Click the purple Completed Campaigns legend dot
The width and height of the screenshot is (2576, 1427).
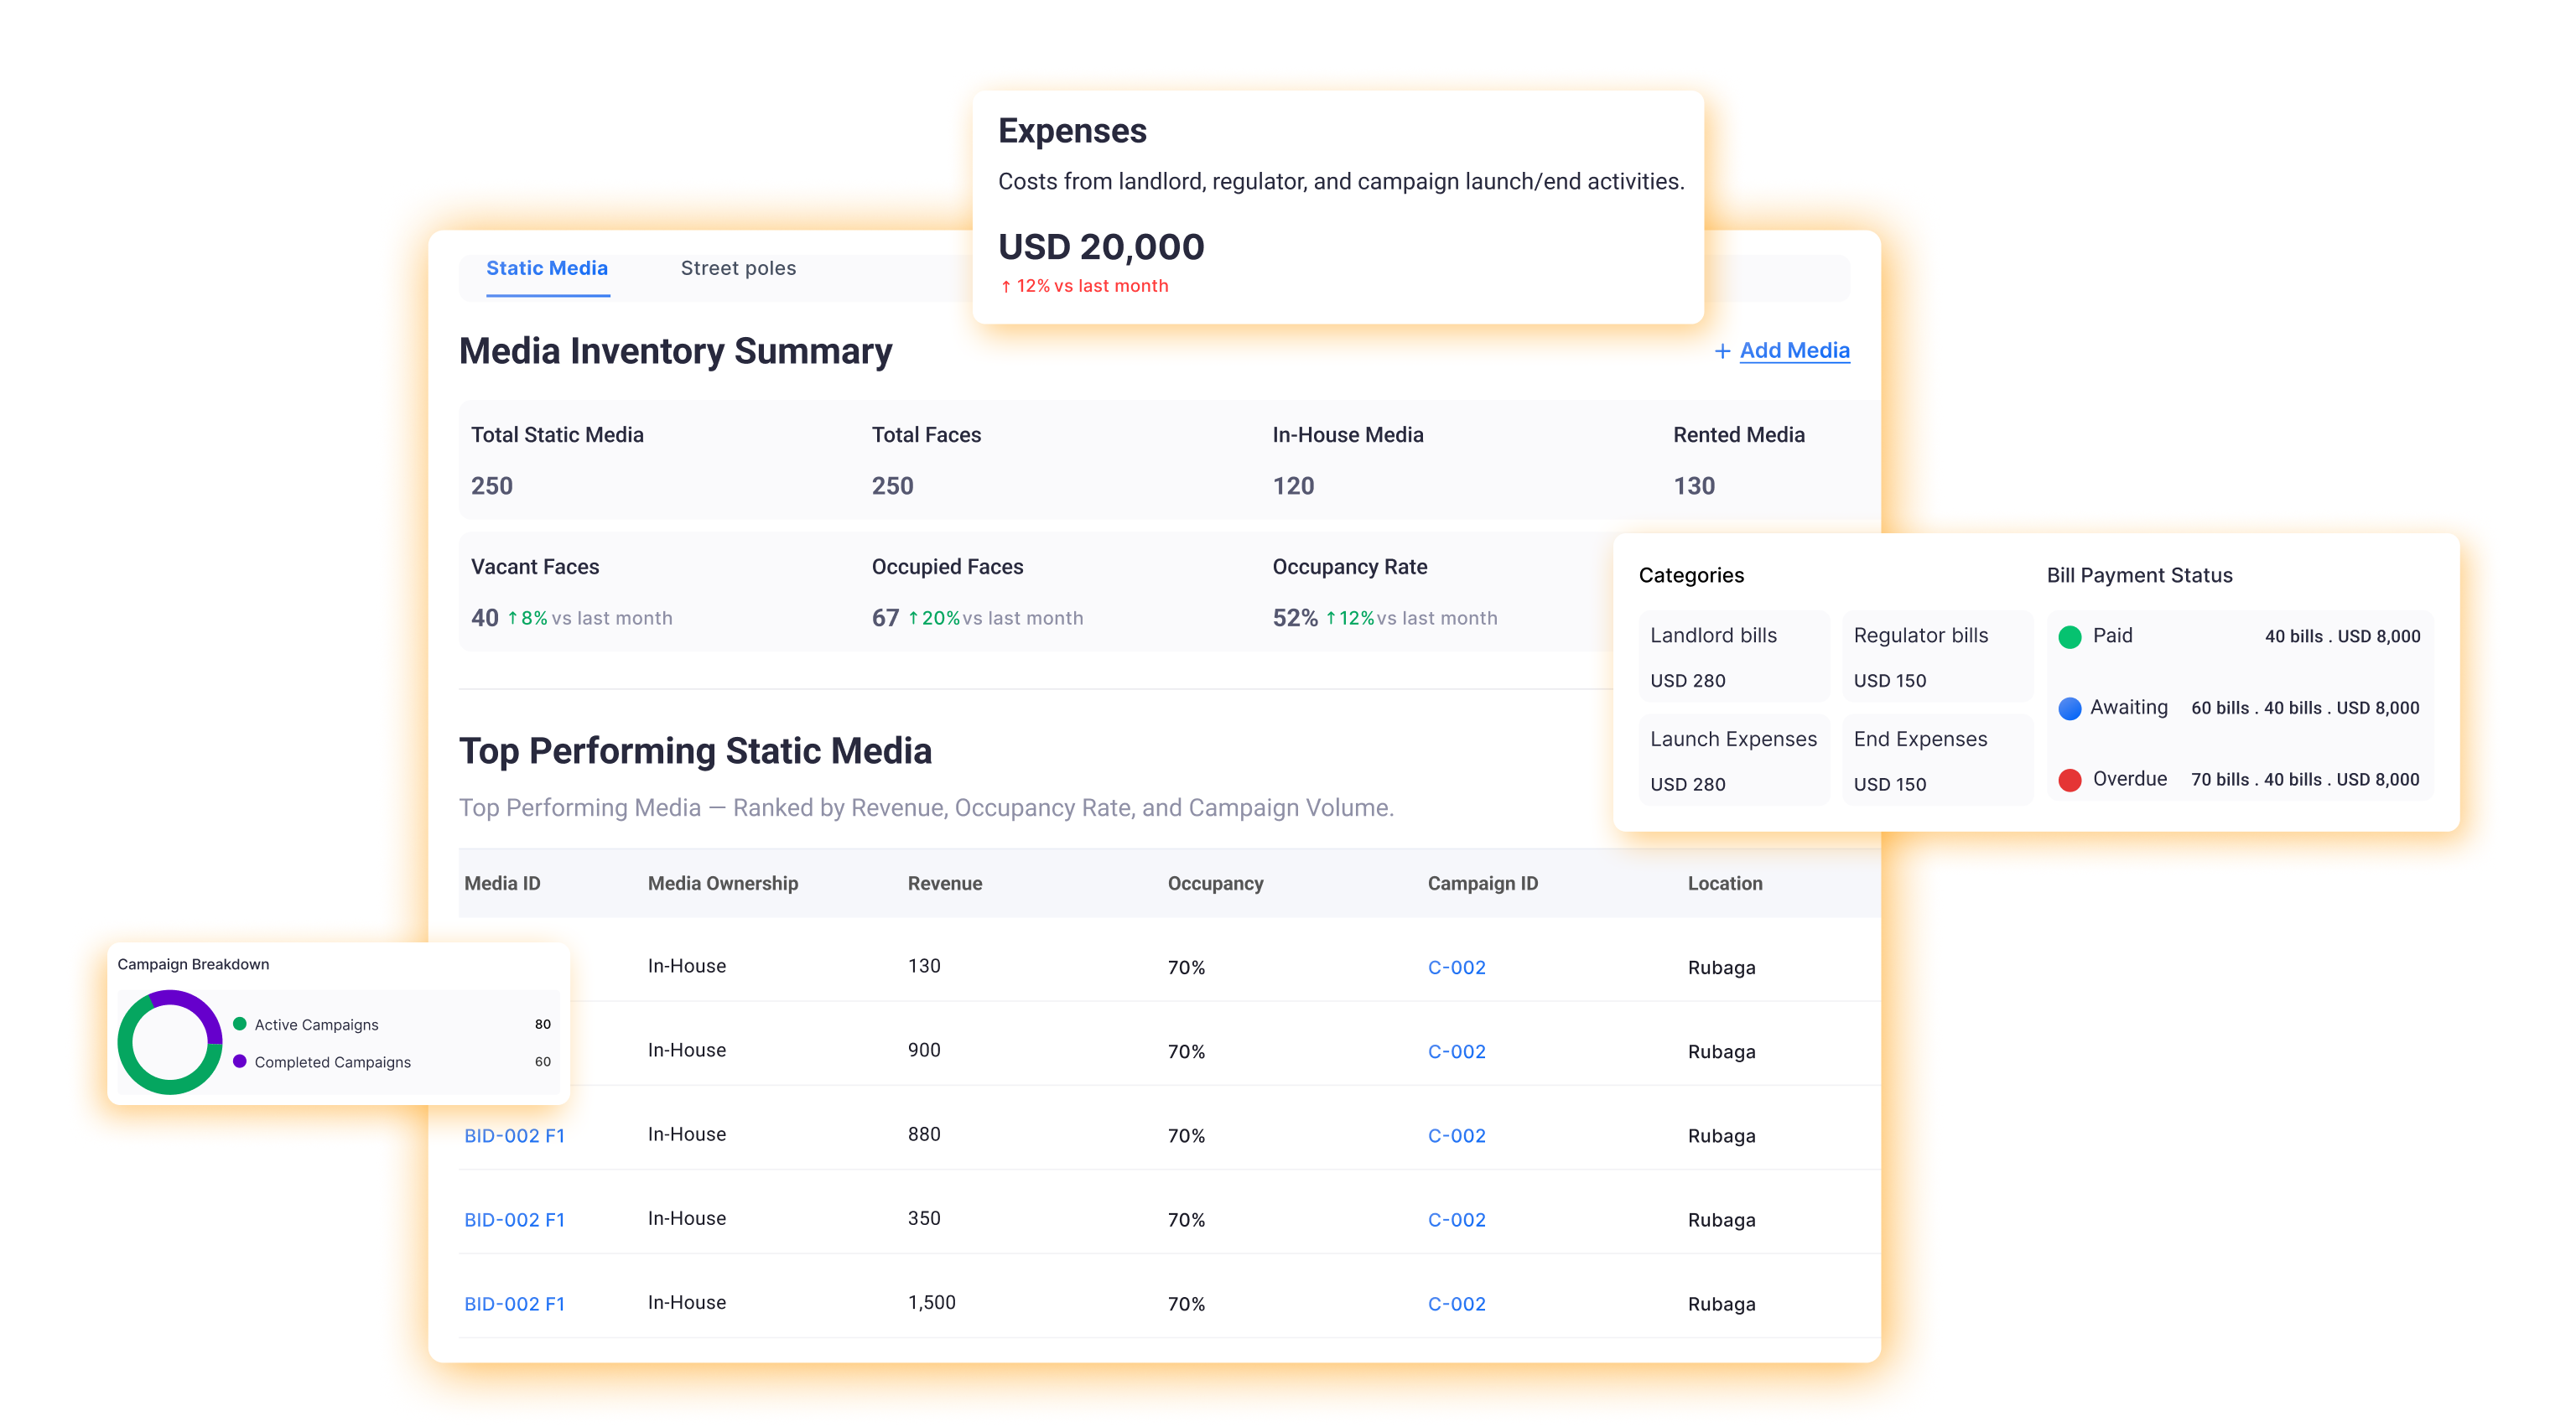pos(240,1061)
